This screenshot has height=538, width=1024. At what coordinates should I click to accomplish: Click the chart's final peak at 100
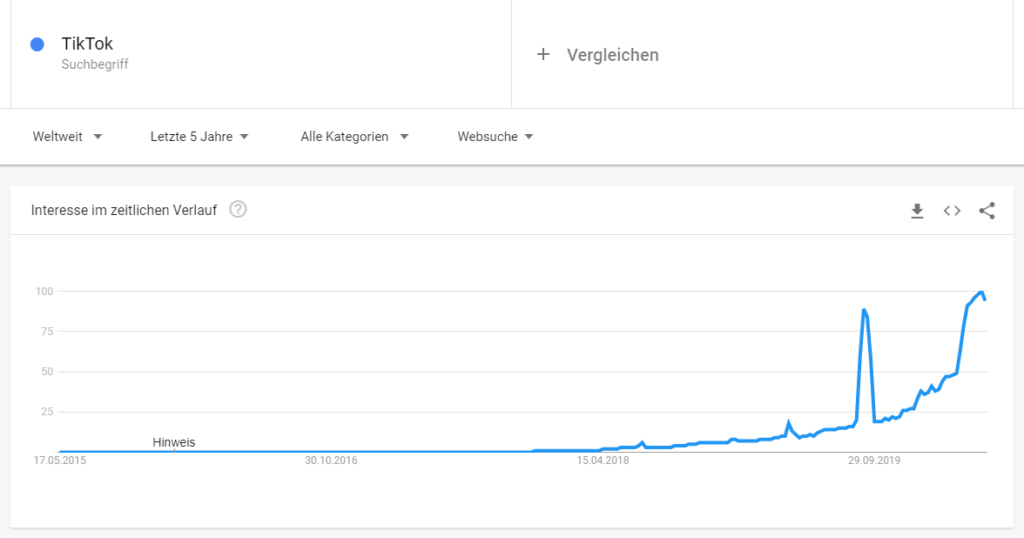(981, 292)
